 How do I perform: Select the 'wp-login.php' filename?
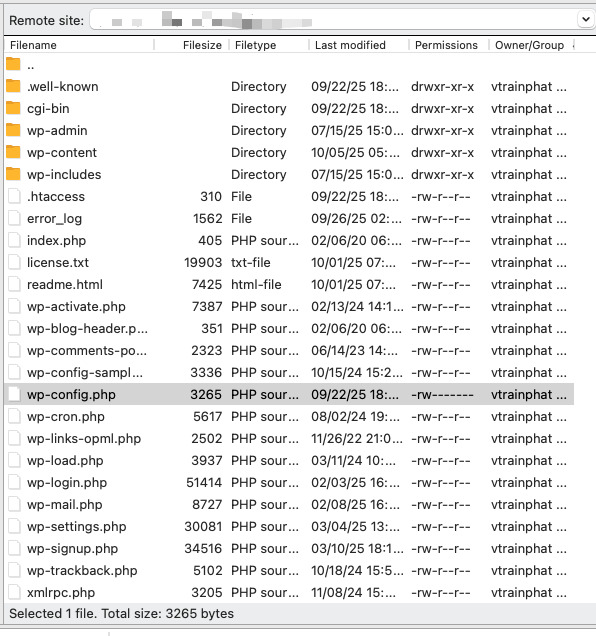point(67,483)
